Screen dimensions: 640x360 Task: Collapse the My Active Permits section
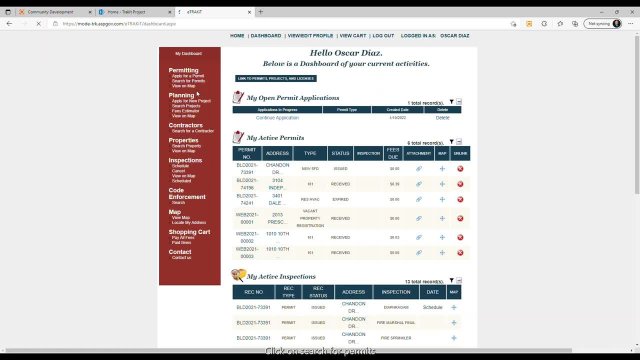click(459, 142)
